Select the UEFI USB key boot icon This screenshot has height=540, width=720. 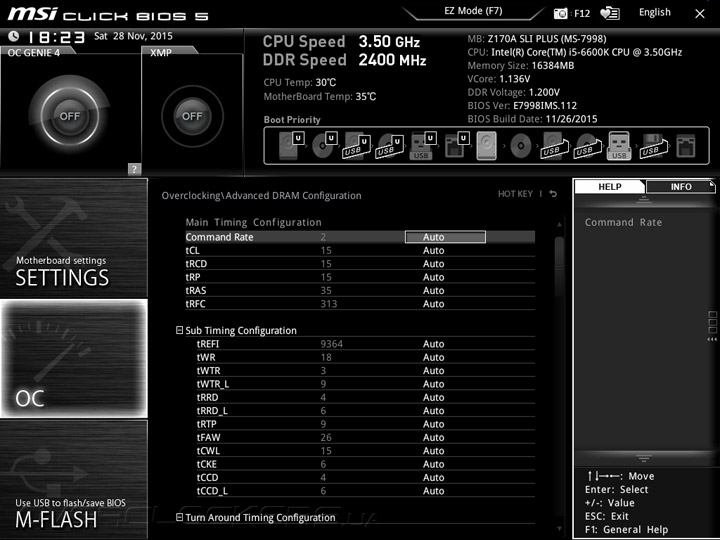422,146
